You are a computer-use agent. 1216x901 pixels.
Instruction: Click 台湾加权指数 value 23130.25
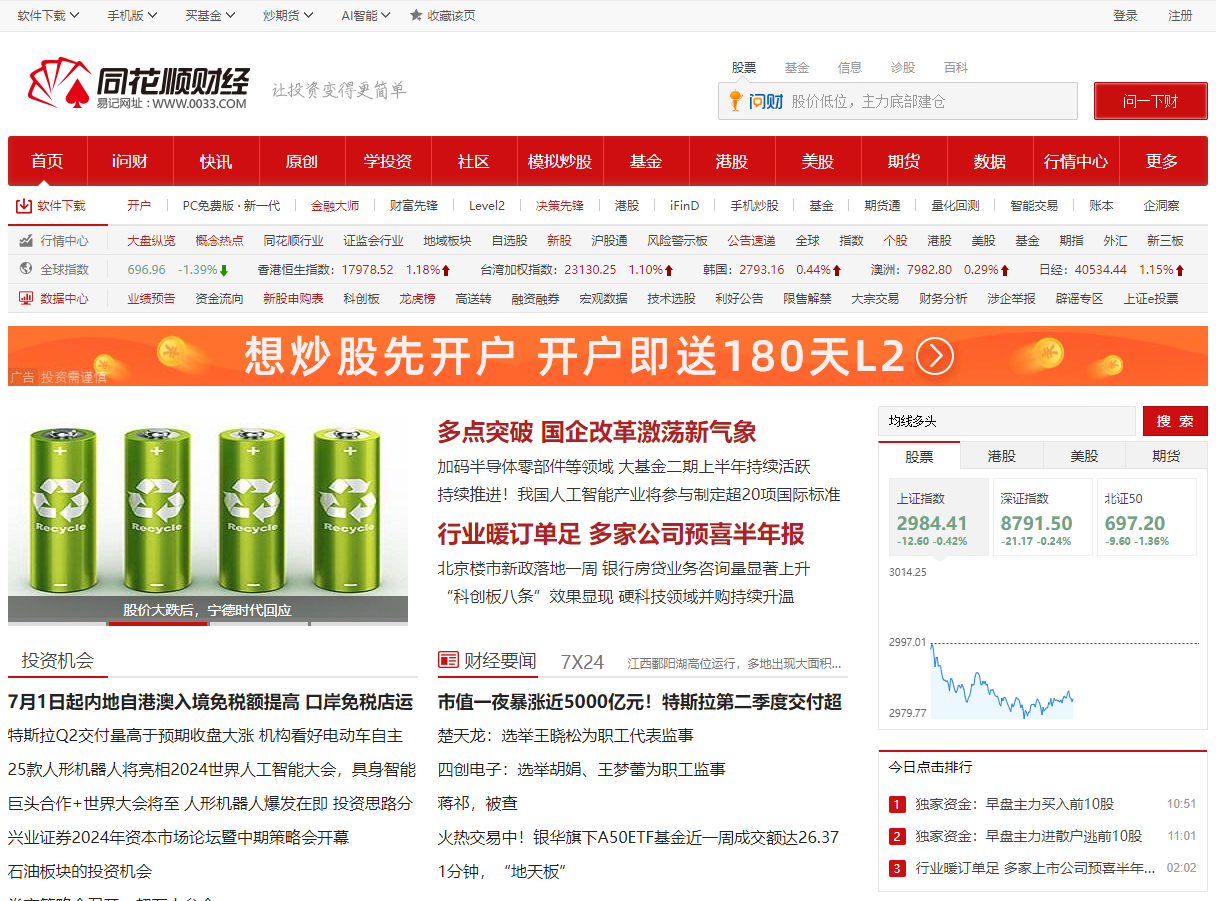coord(590,270)
